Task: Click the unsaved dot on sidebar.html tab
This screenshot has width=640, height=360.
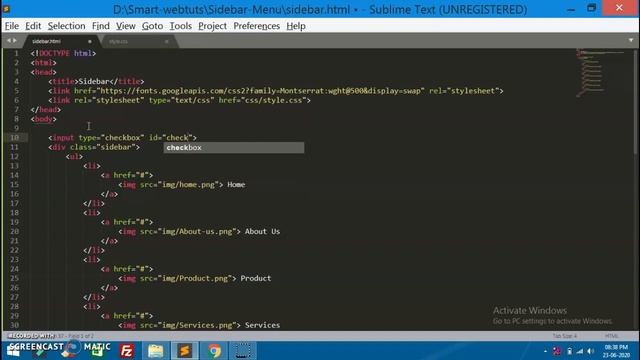Action: point(89,41)
